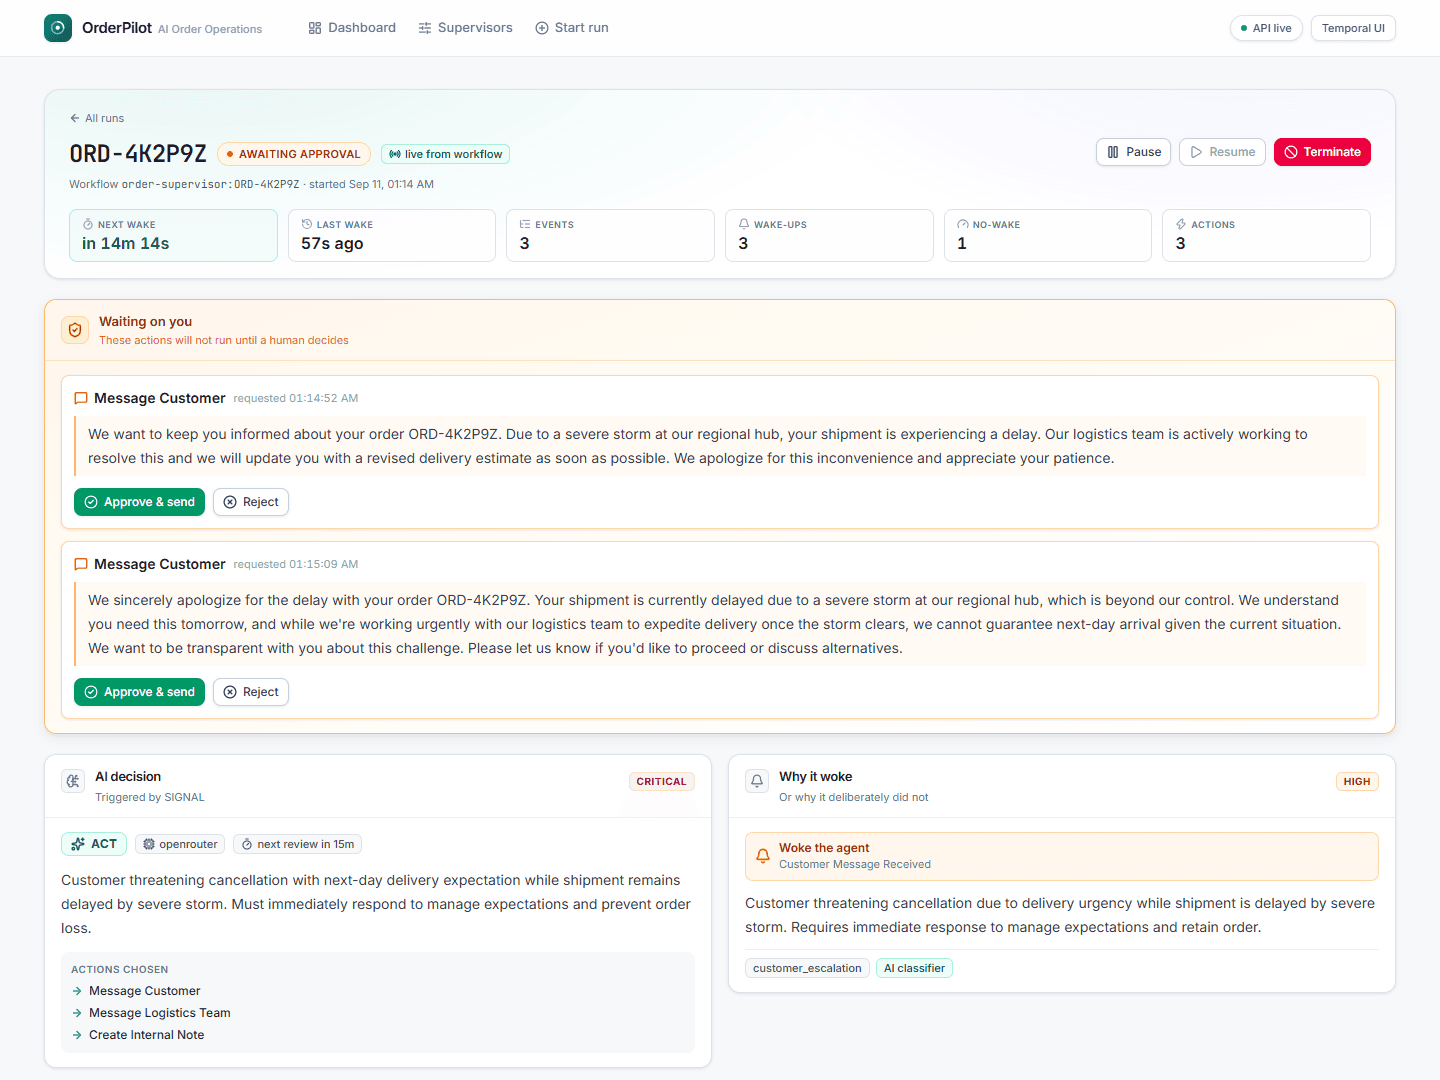1440x1080 pixels.
Task: Click the AWAITING APPROVAL status badge
Action: click(x=294, y=154)
